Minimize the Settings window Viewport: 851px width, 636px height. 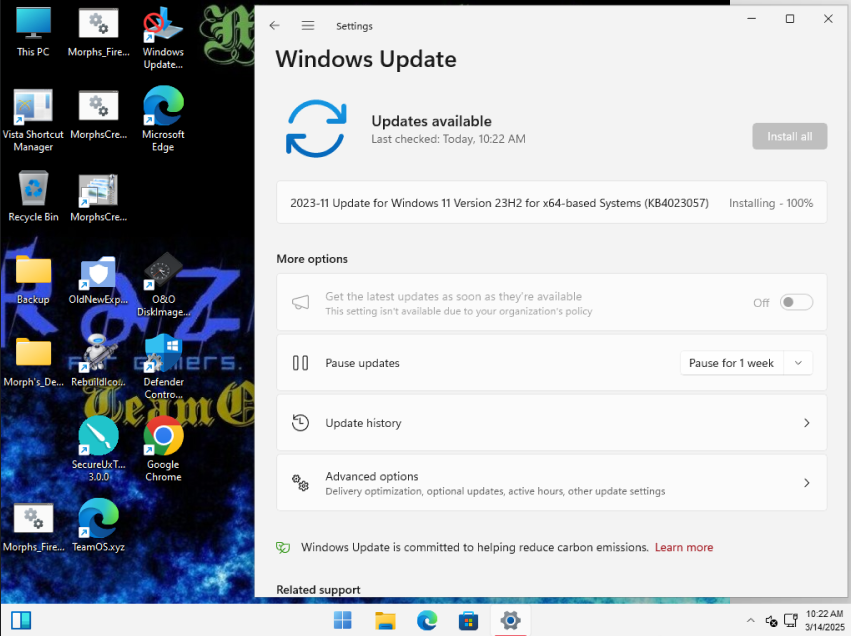point(752,19)
